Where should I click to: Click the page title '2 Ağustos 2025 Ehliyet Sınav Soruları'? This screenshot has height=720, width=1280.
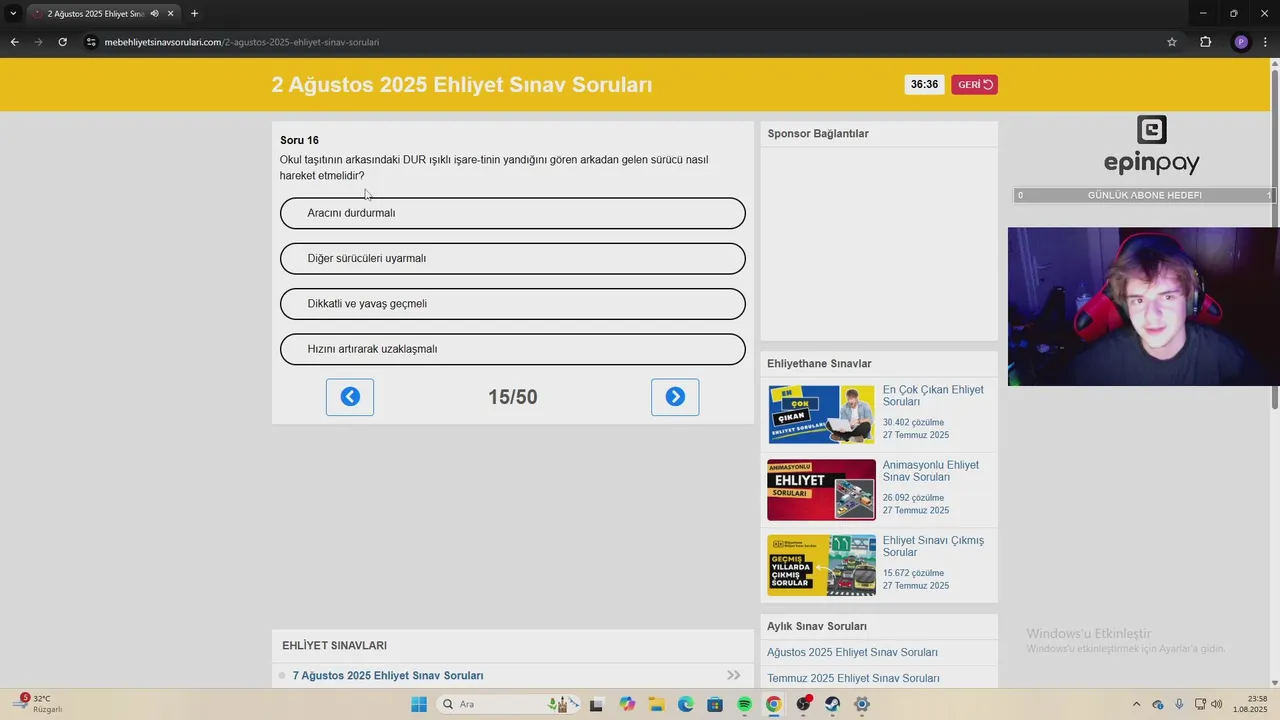coord(462,85)
